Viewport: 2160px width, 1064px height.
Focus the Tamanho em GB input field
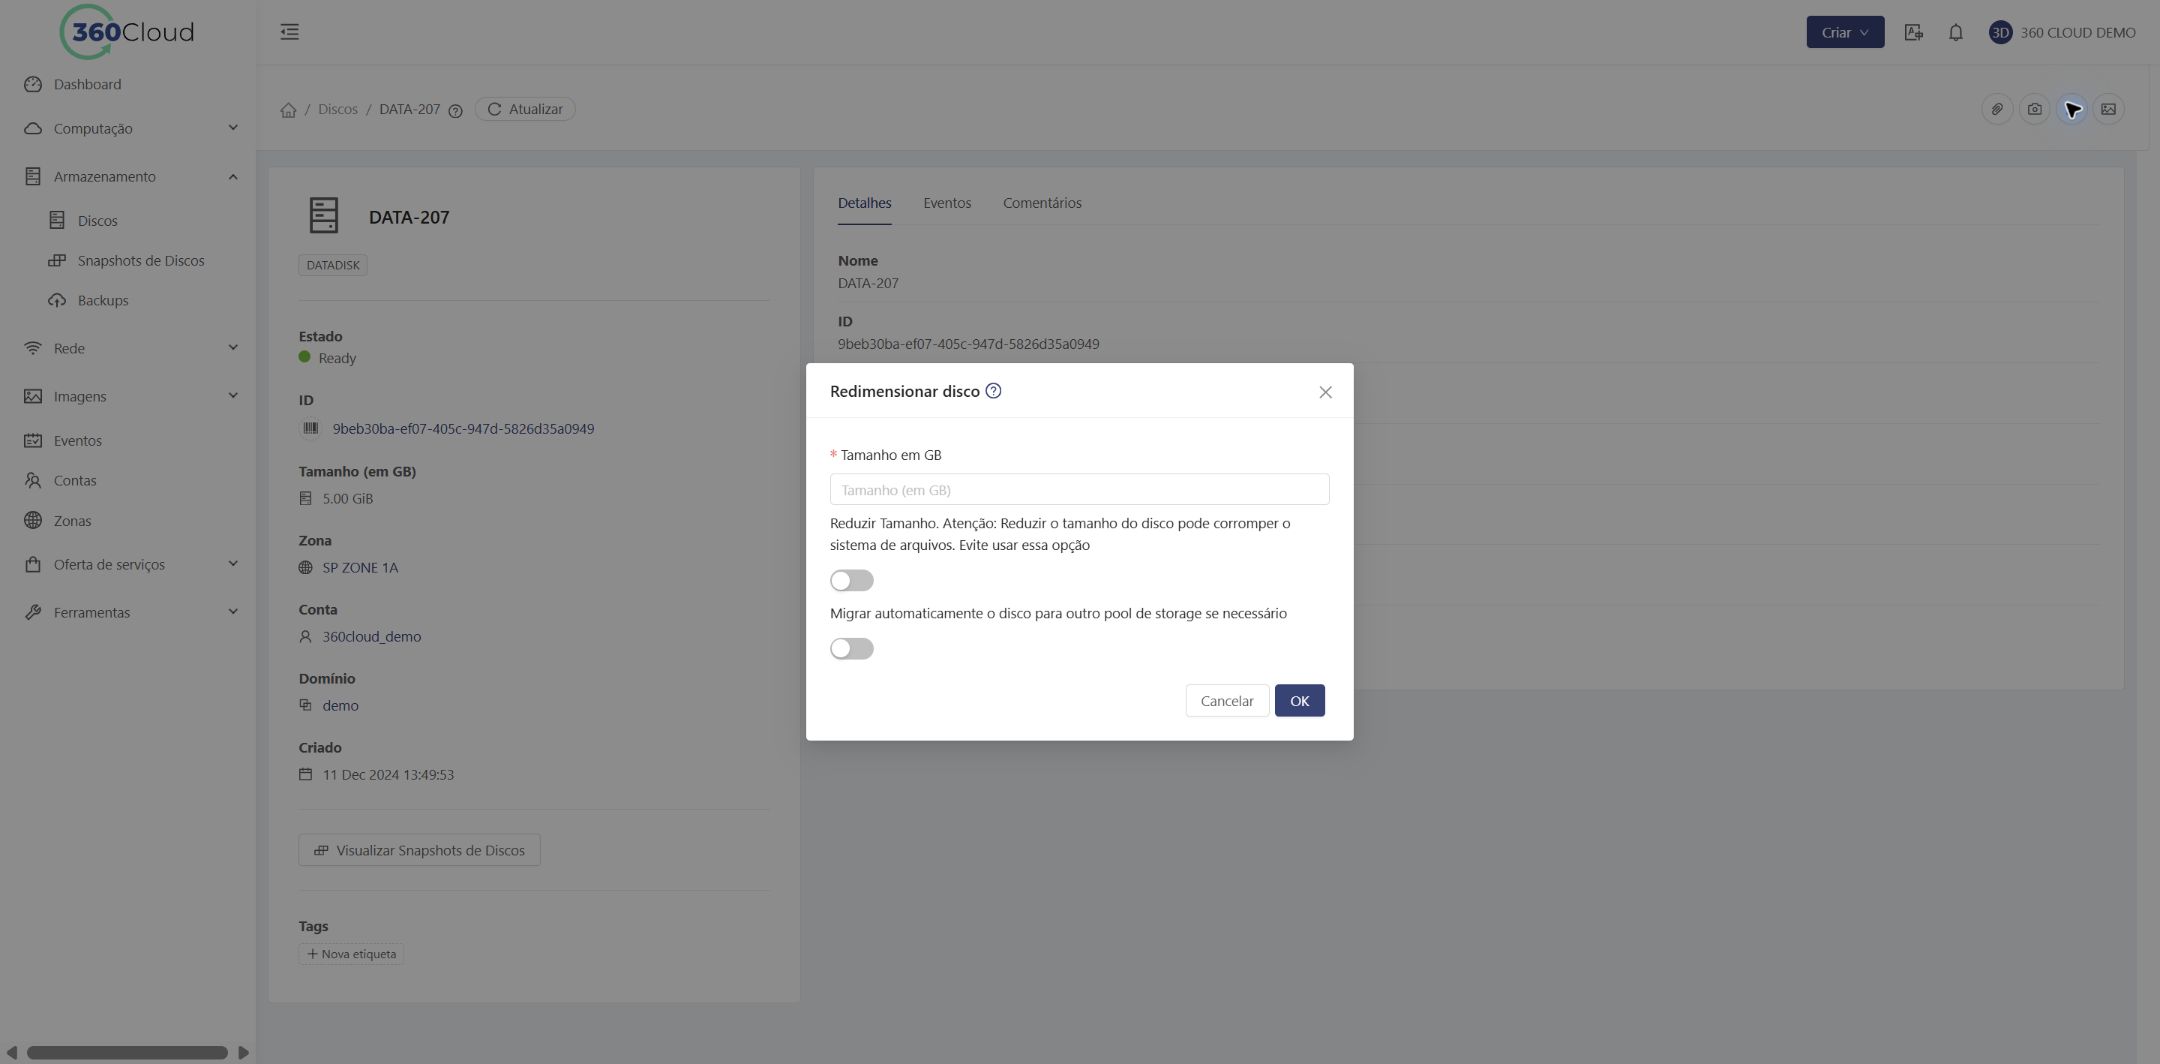(1079, 489)
